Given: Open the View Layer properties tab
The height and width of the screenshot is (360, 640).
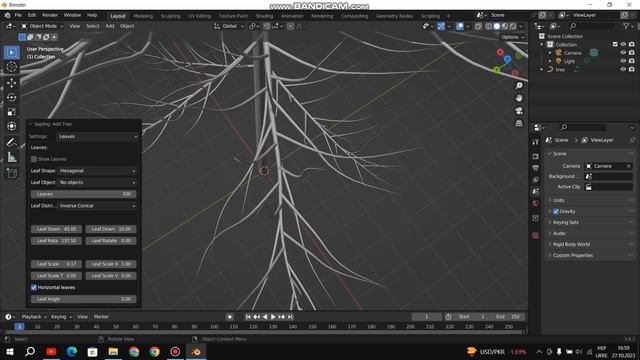Looking at the screenshot, I should (536, 180).
